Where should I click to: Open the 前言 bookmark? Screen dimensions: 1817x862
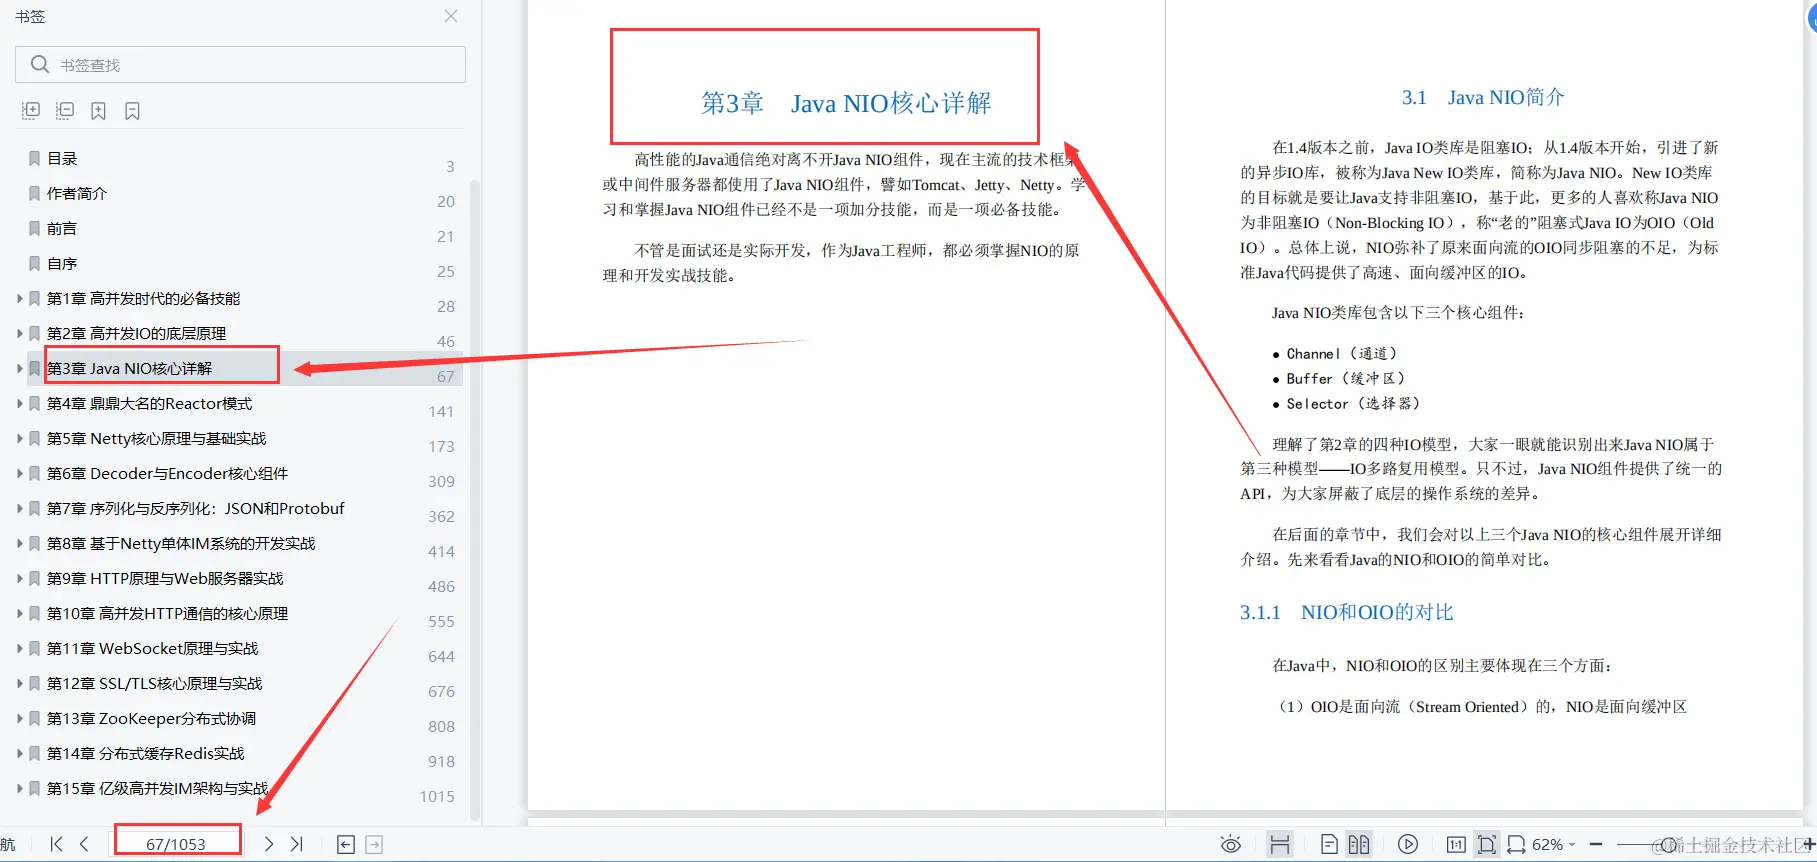(x=62, y=228)
